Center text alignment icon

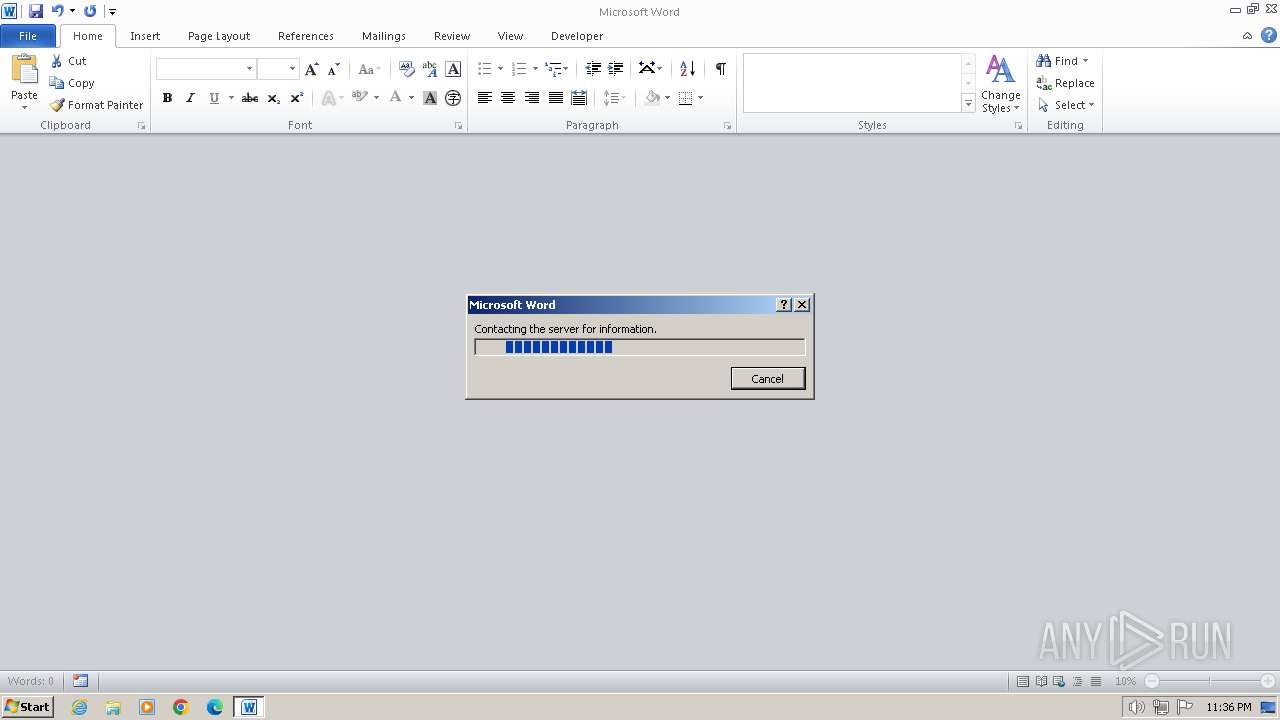point(508,98)
